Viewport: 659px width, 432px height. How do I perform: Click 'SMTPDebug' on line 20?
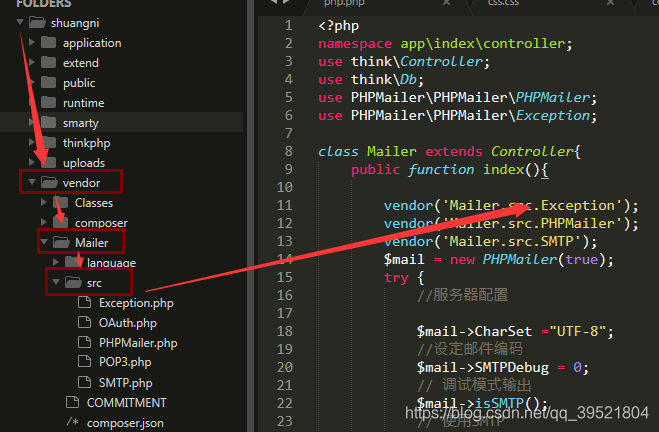click(511, 368)
